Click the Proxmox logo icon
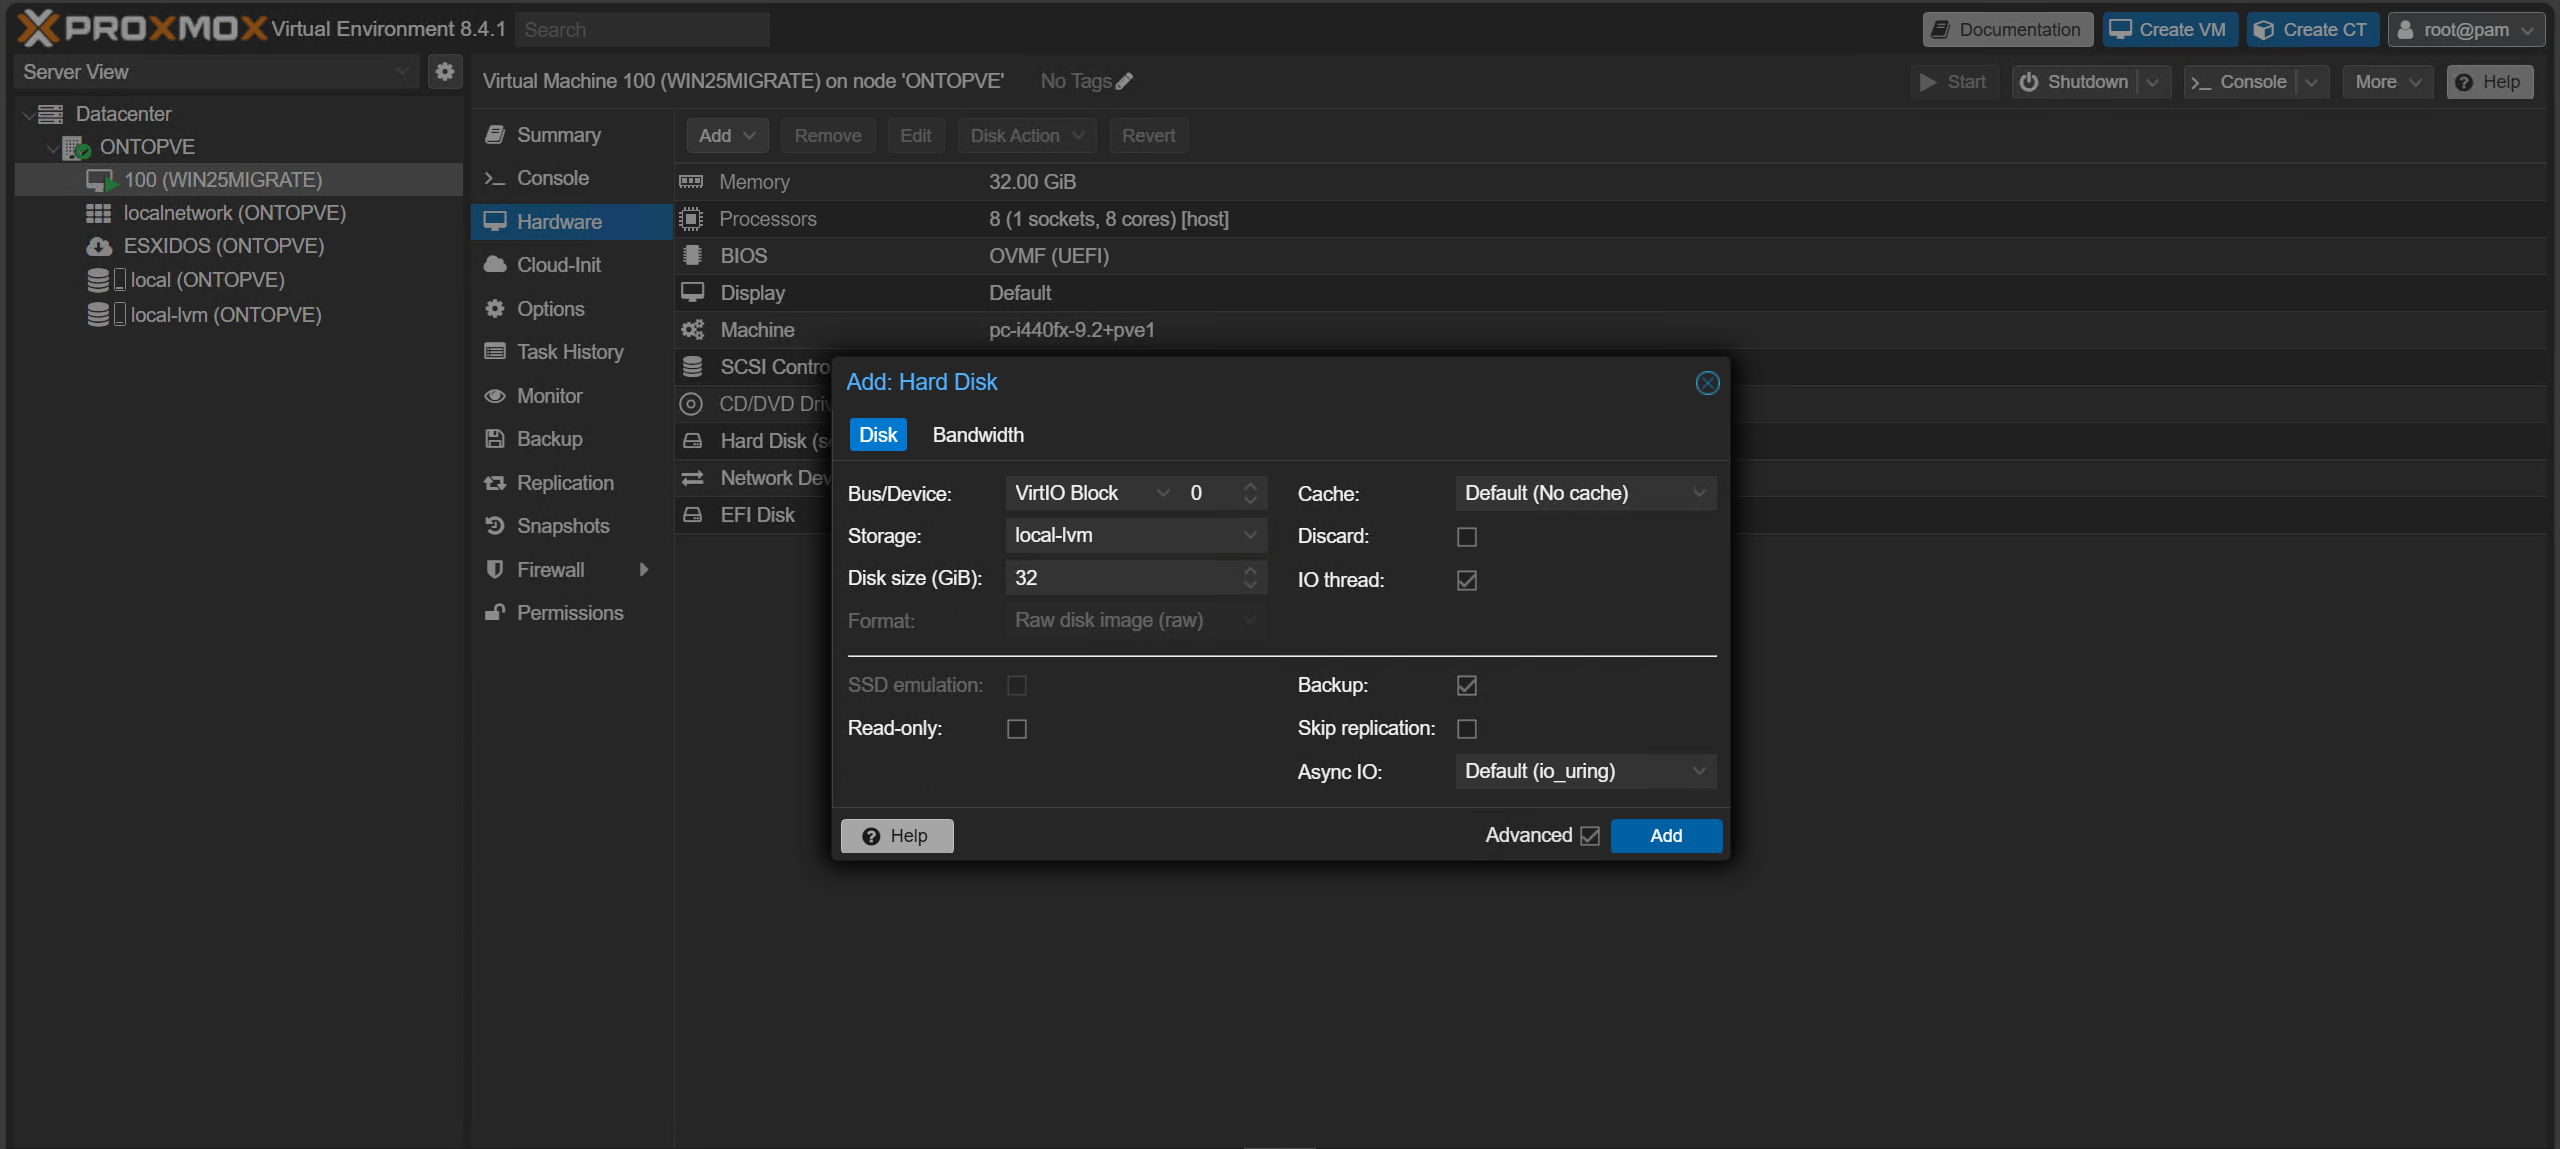Viewport: 2560px width, 1149px height. coord(38,28)
